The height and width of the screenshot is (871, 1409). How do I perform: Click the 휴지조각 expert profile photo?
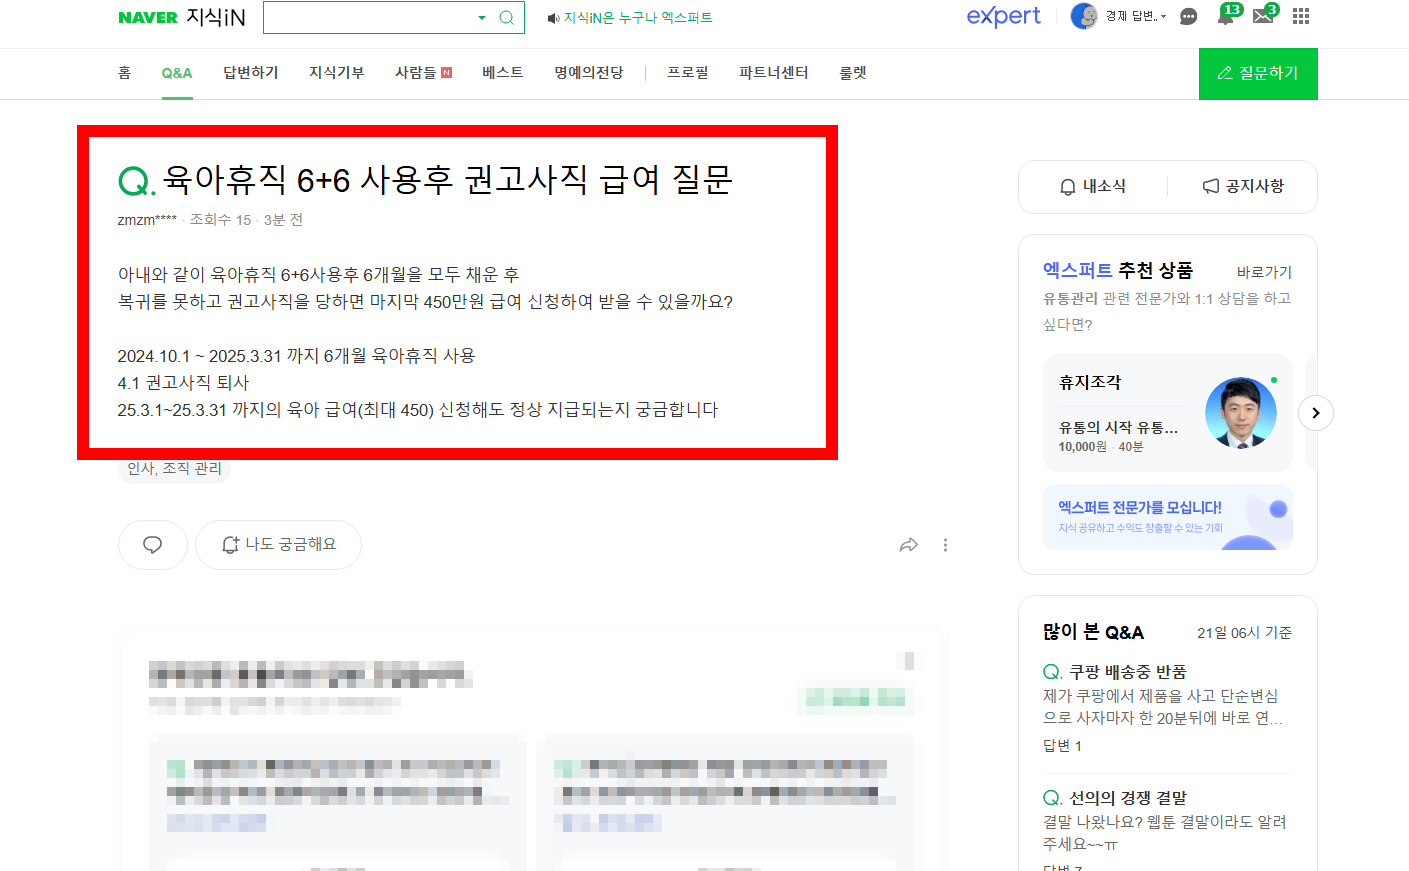tap(1241, 412)
